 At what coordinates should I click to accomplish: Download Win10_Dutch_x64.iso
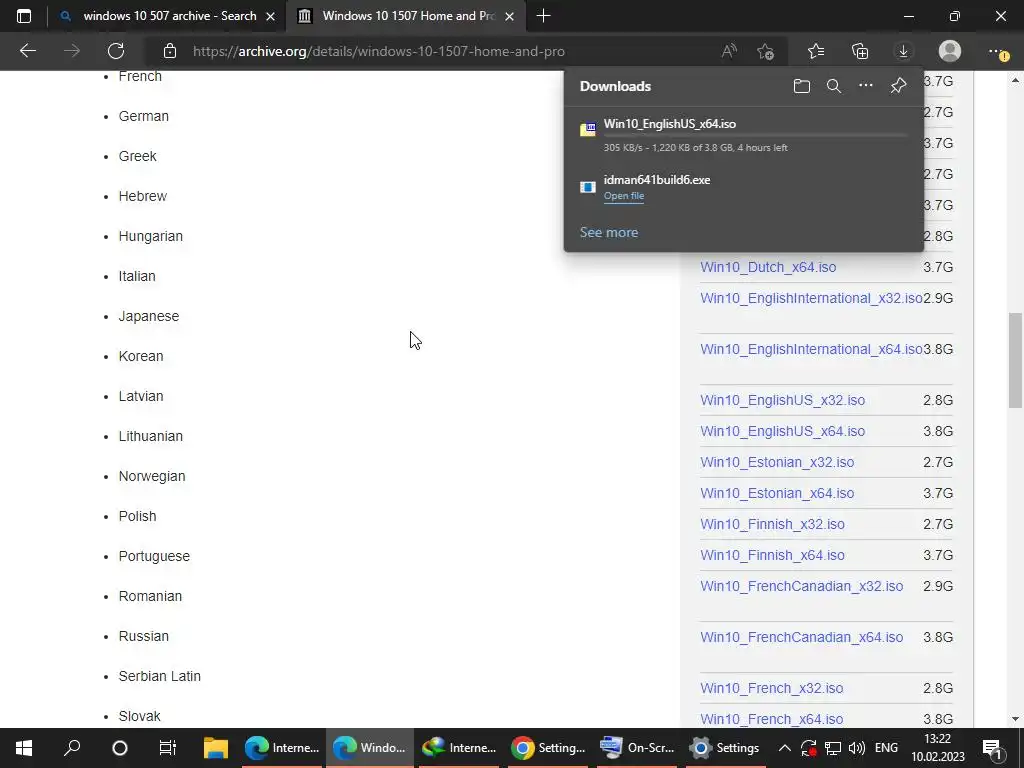(768, 267)
